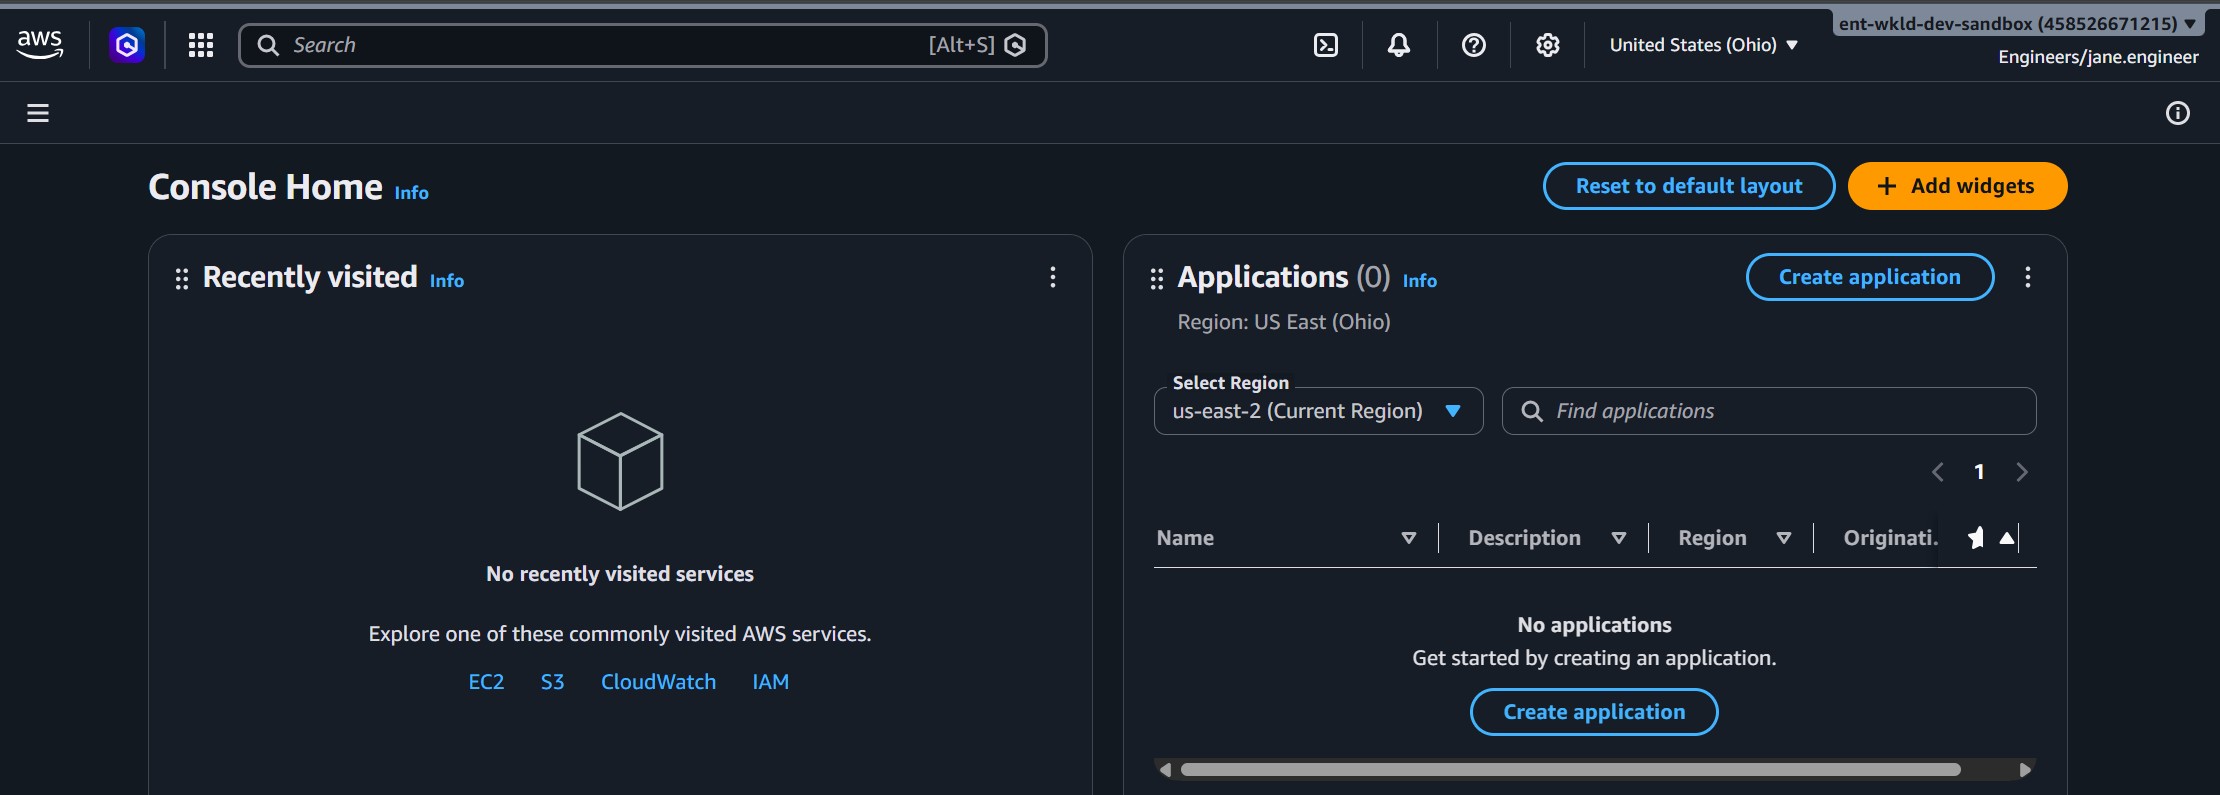The image size is (2220, 795).
Task: Open the ent-wkld-dev-sandbox account dropdown
Action: click(2018, 23)
